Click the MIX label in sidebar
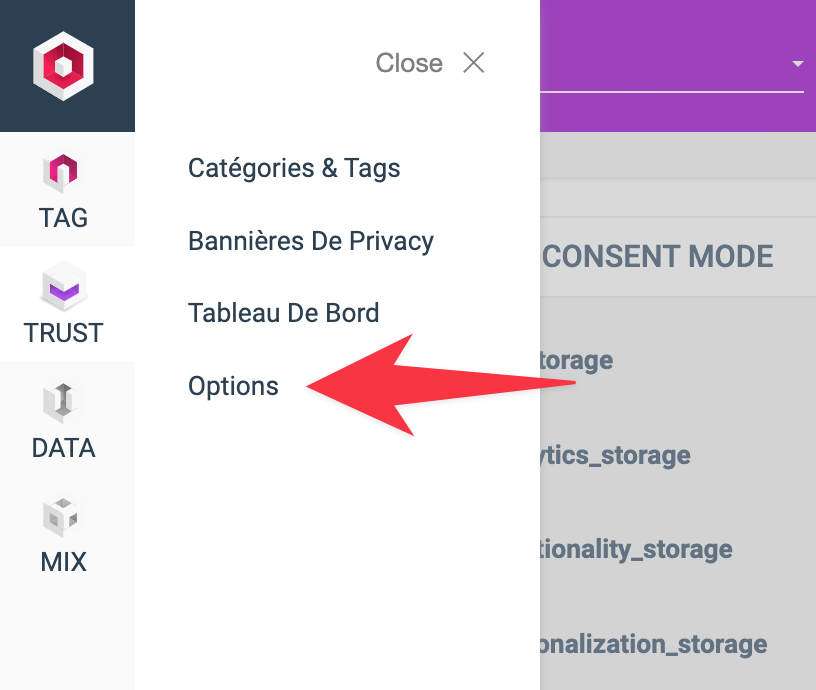The image size is (816, 690). 63,562
